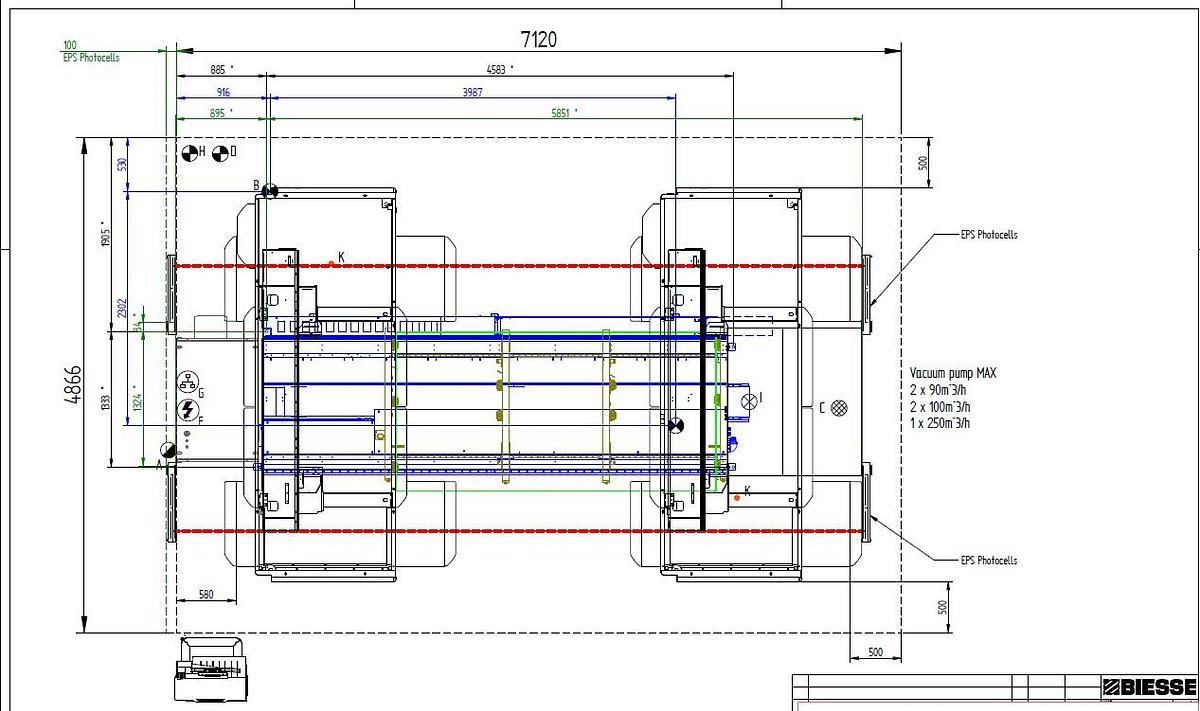Click the lower right EPS Photocells label
The width and height of the screenshot is (1200, 711).
[x=988, y=560]
